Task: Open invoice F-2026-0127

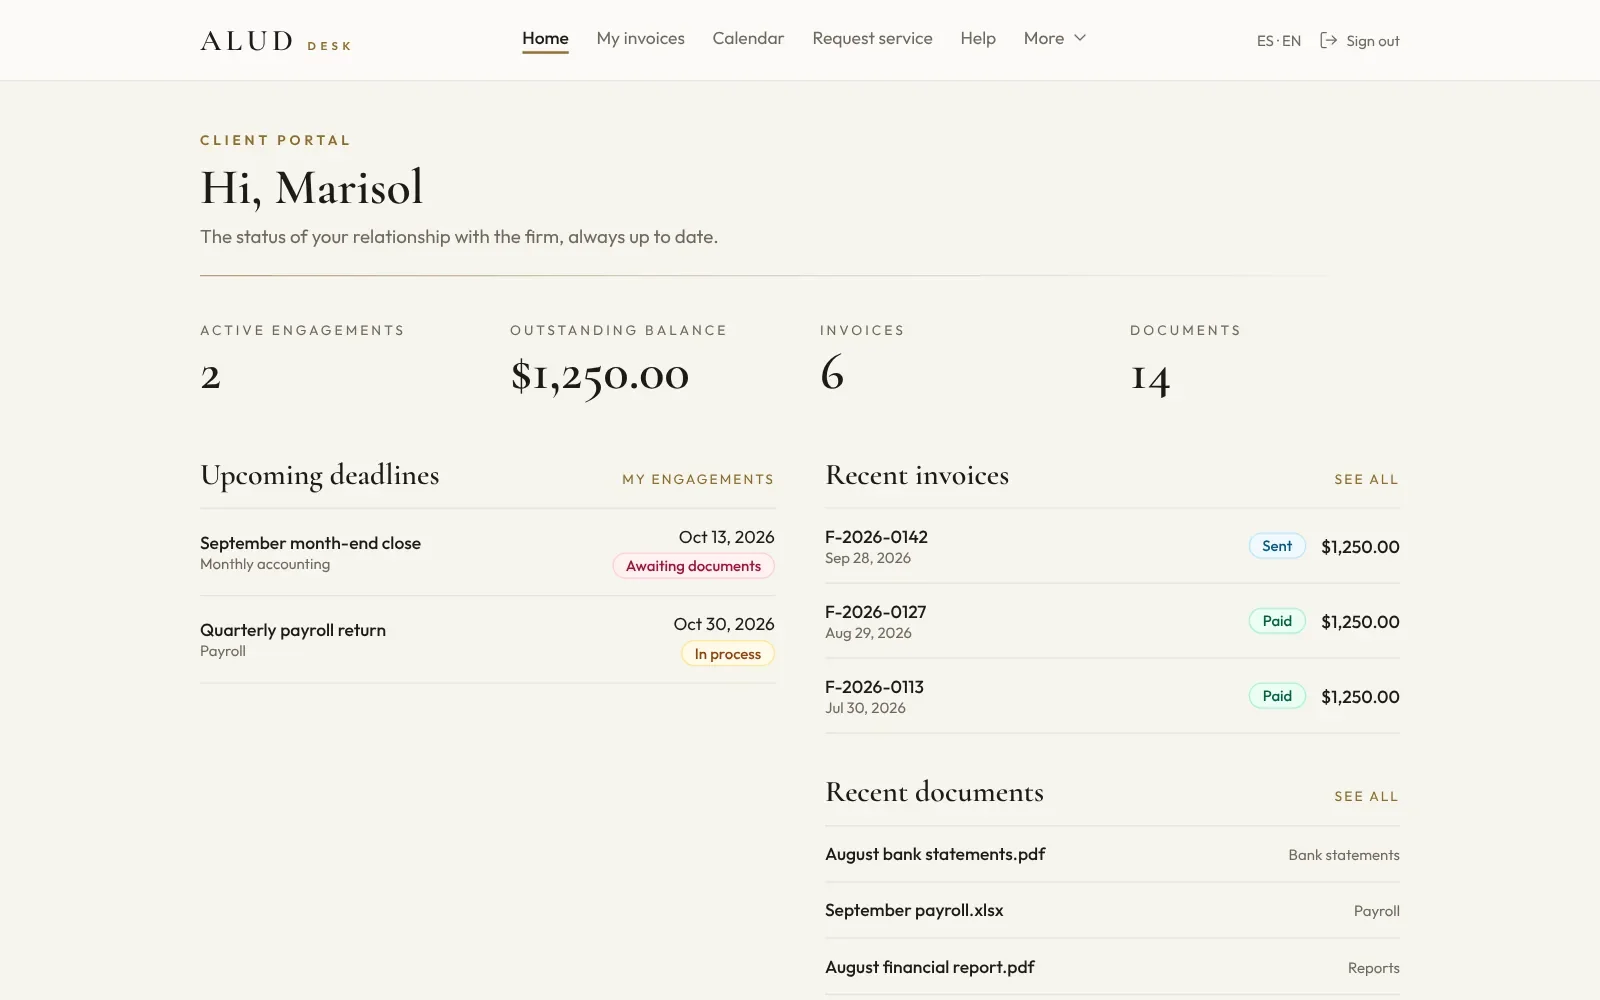Action: (x=1112, y=621)
